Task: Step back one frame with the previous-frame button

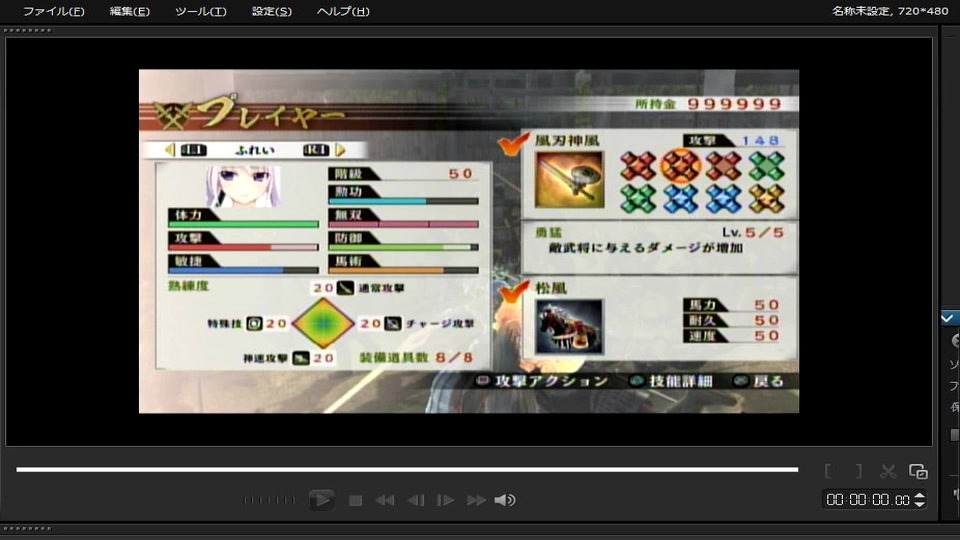Action: coord(416,500)
